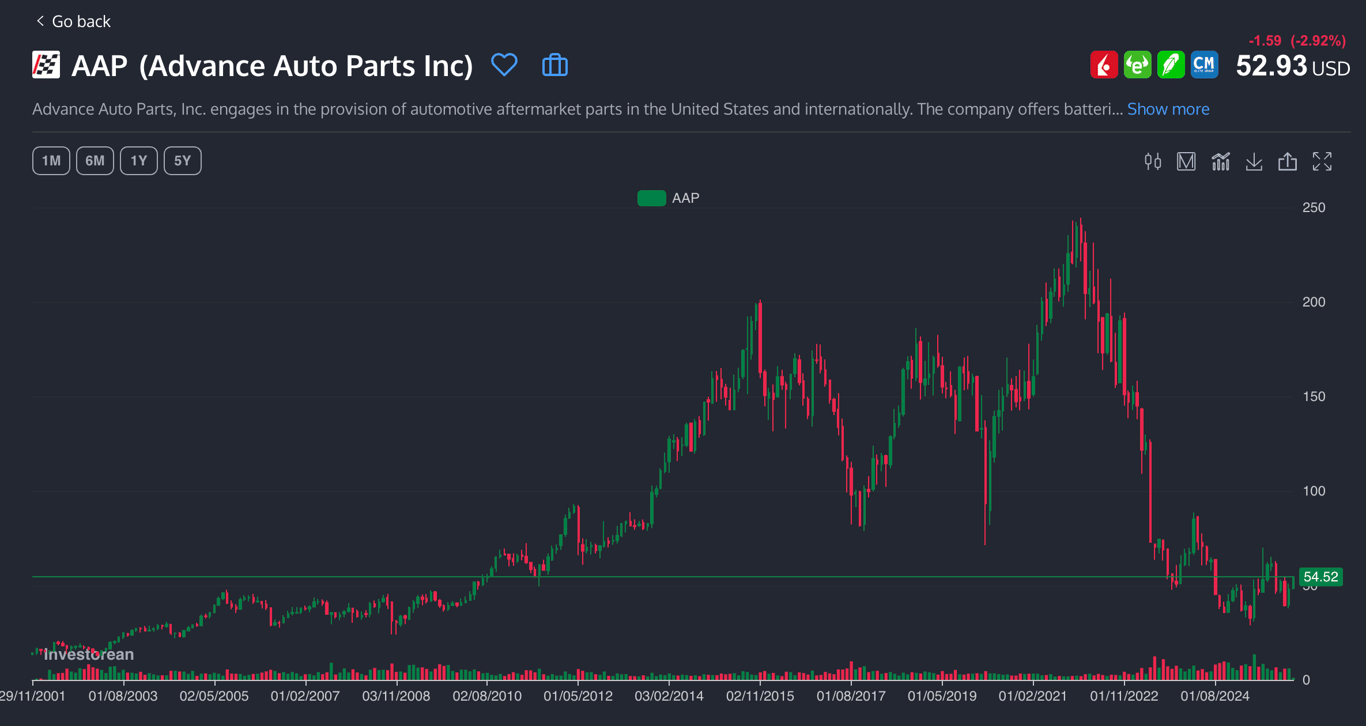This screenshot has width=1366, height=726.
Task: Click the 03/11/2008 date label
Action: tap(396, 696)
